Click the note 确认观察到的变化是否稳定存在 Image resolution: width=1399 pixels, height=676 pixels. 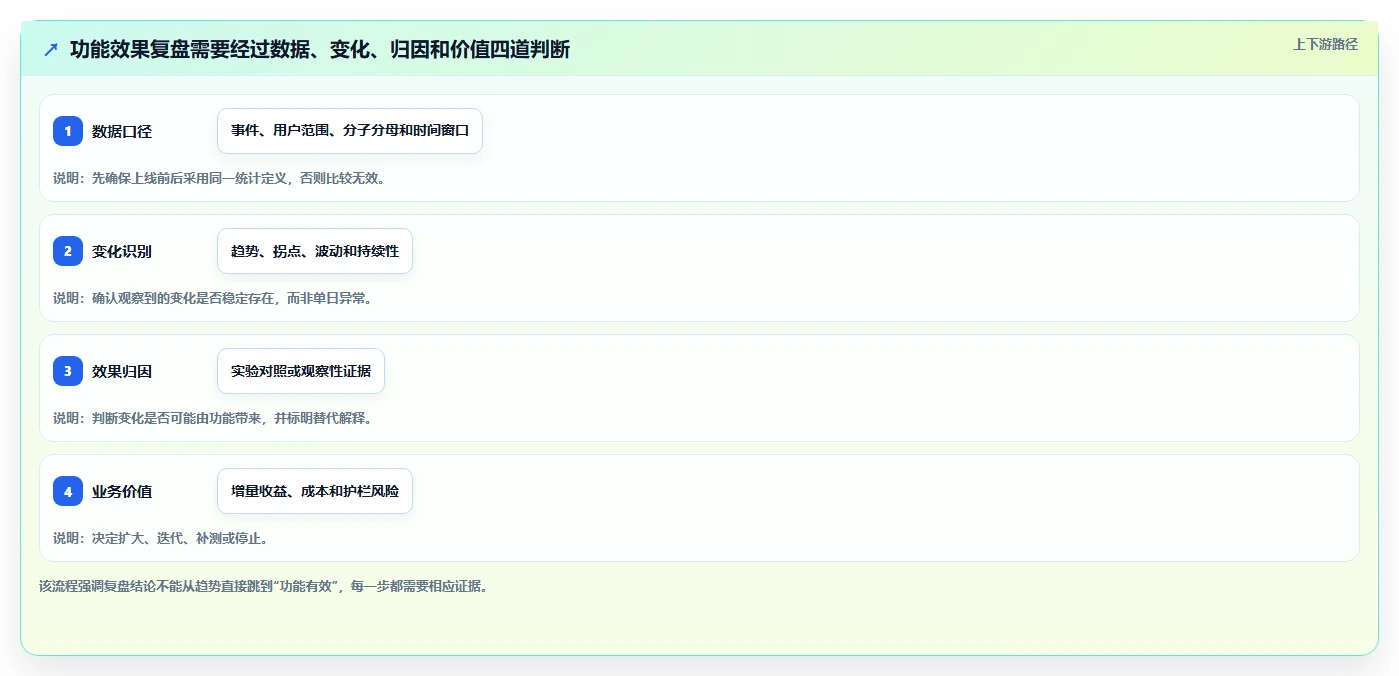click(183, 298)
